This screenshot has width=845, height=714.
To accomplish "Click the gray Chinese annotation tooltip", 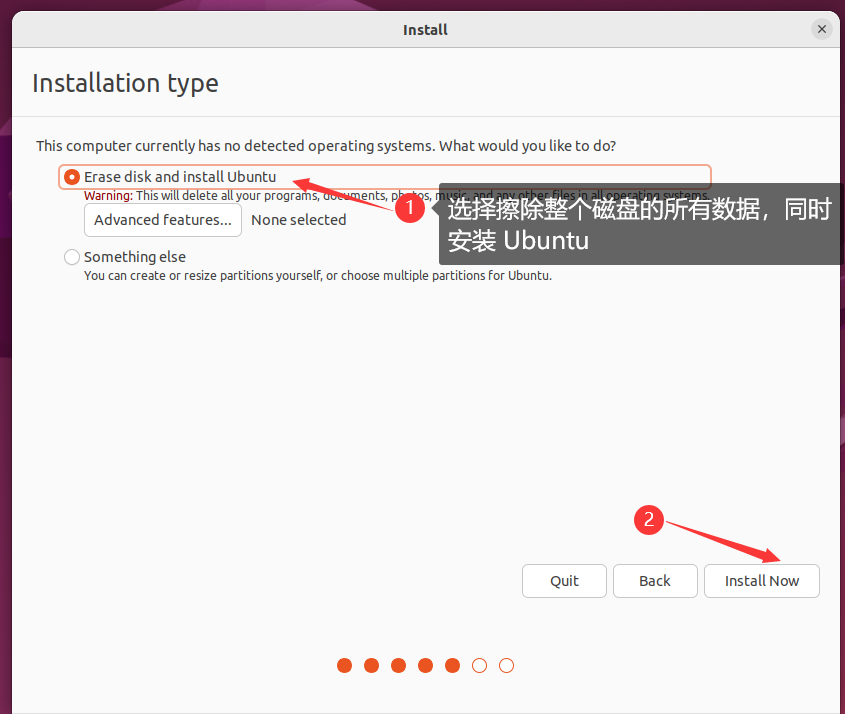I will [638, 225].
